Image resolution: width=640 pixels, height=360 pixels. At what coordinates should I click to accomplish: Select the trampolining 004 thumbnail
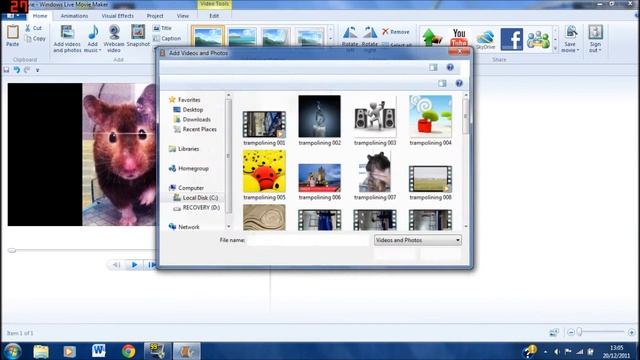coord(431,117)
